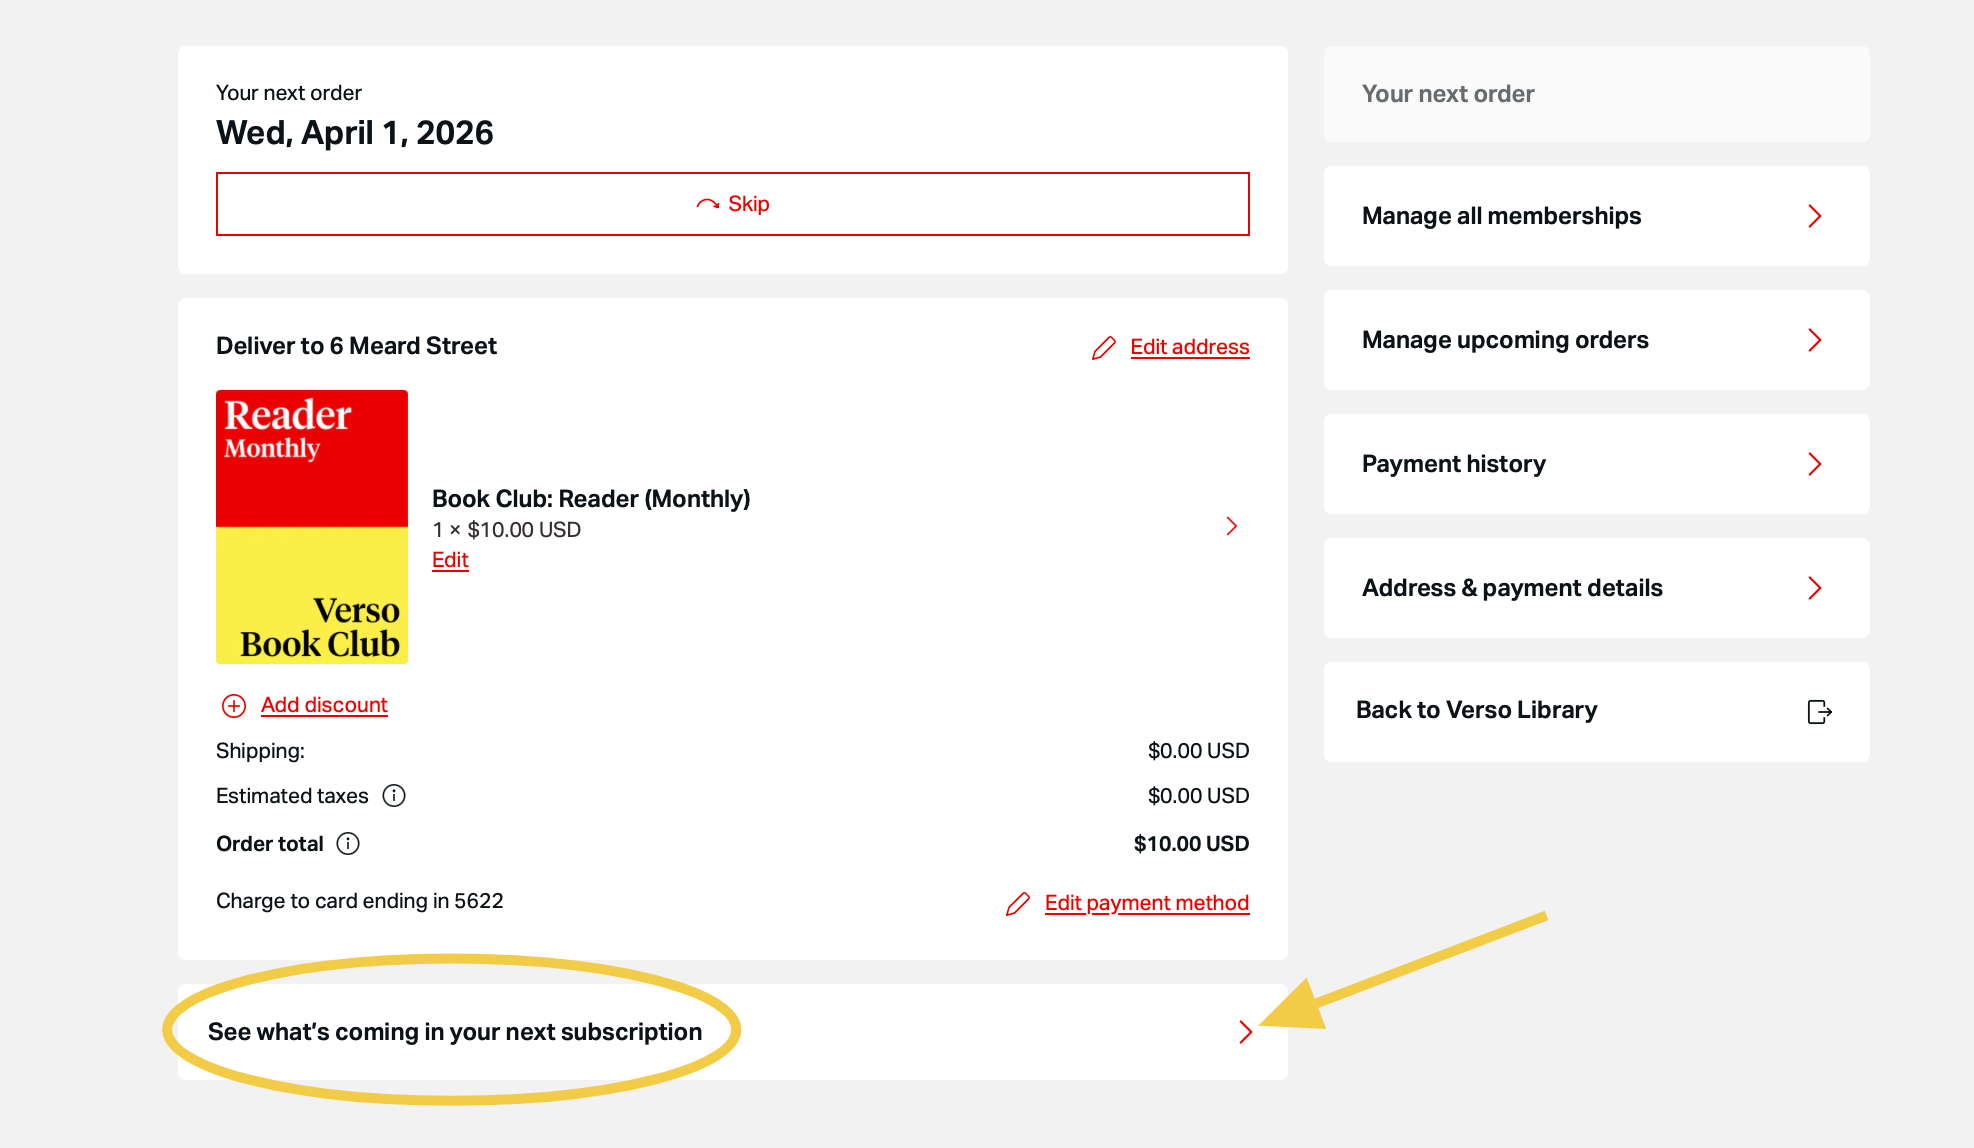The height and width of the screenshot is (1148, 1974).
Task: Click the Edit address link
Action: click(x=1190, y=347)
